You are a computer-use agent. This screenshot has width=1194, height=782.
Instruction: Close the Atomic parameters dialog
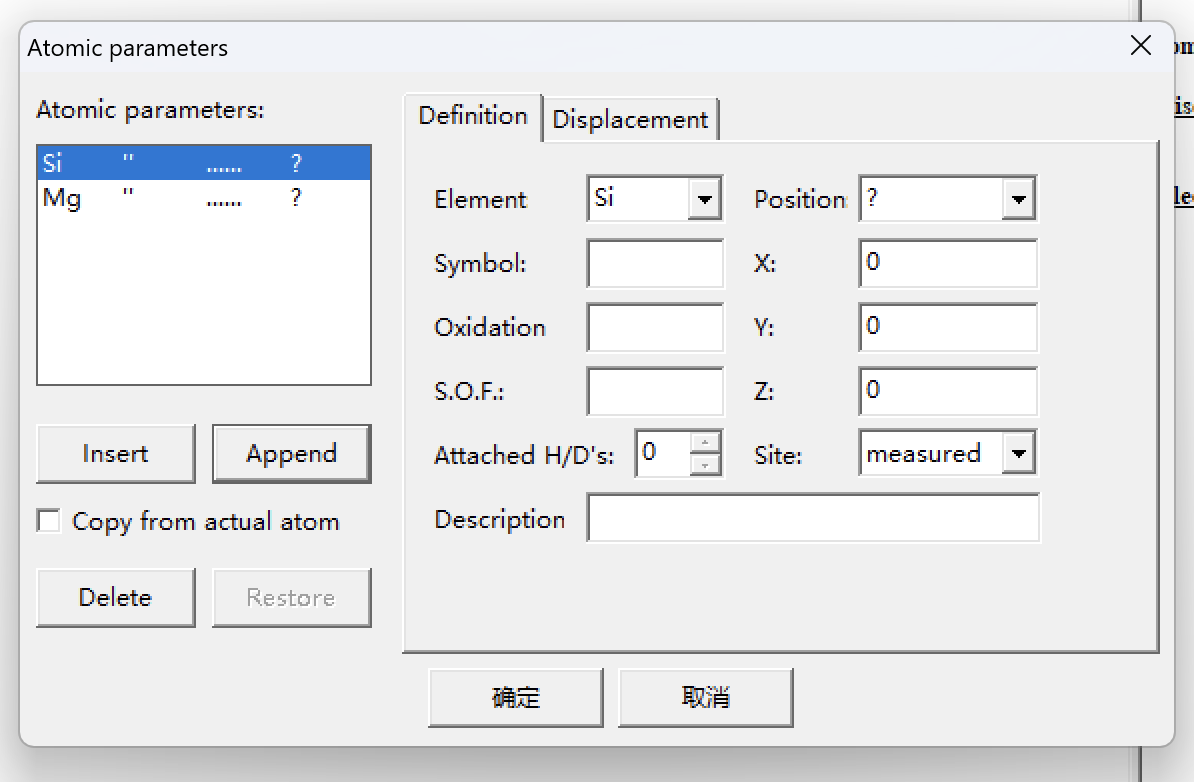pos(1140,46)
